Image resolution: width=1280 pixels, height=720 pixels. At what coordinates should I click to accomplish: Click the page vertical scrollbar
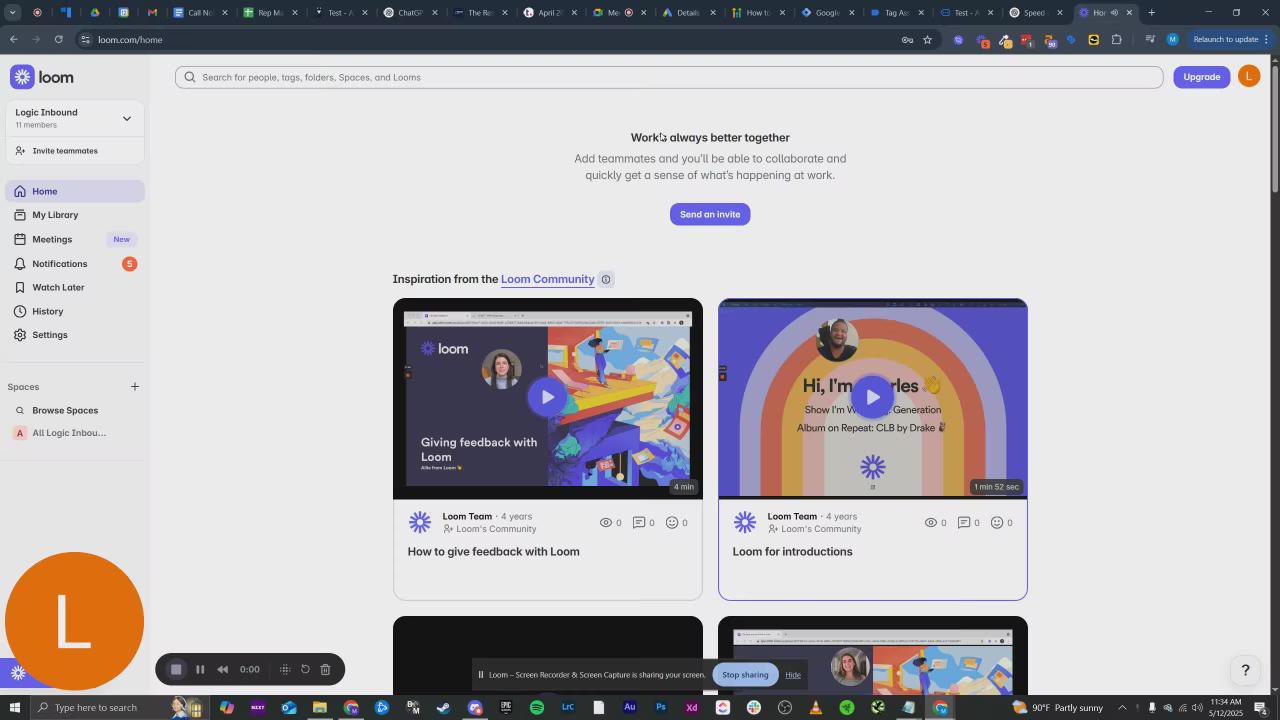(x=1275, y=129)
